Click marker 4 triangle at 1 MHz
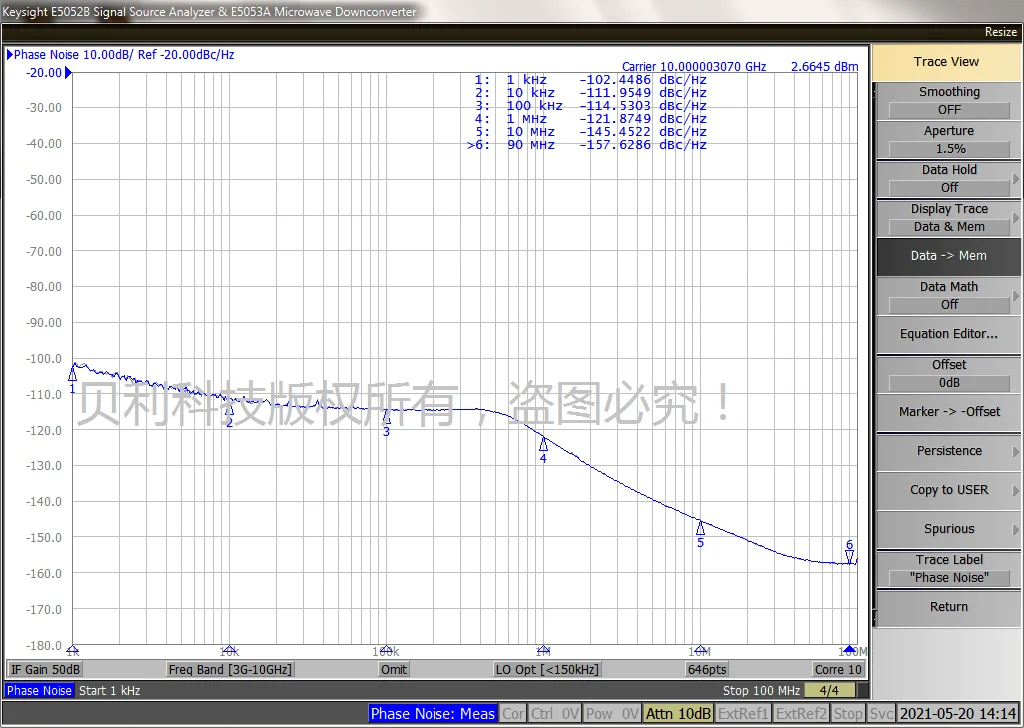 pyautogui.click(x=544, y=444)
